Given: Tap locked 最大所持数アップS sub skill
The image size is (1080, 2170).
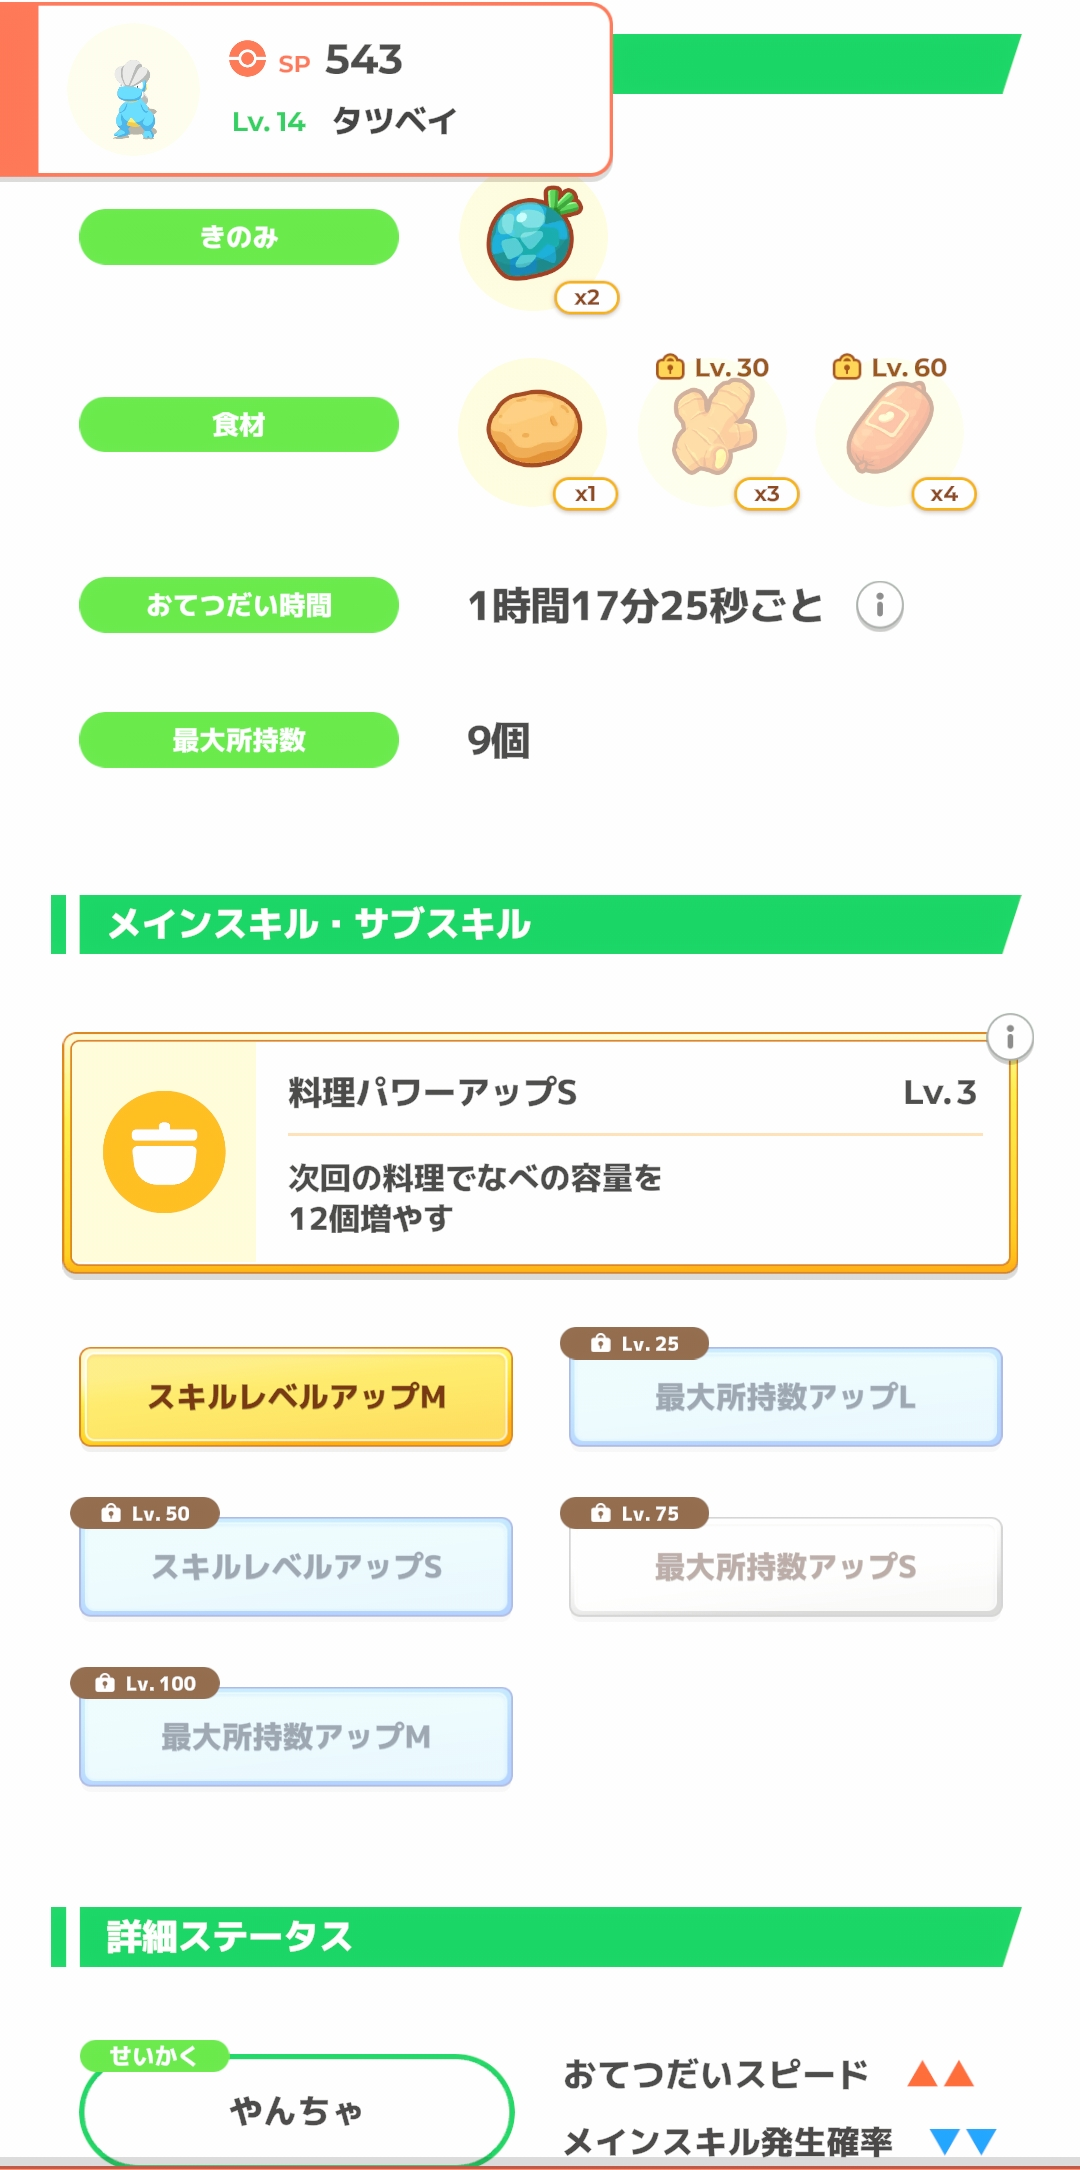Looking at the screenshot, I should click(x=785, y=1567).
